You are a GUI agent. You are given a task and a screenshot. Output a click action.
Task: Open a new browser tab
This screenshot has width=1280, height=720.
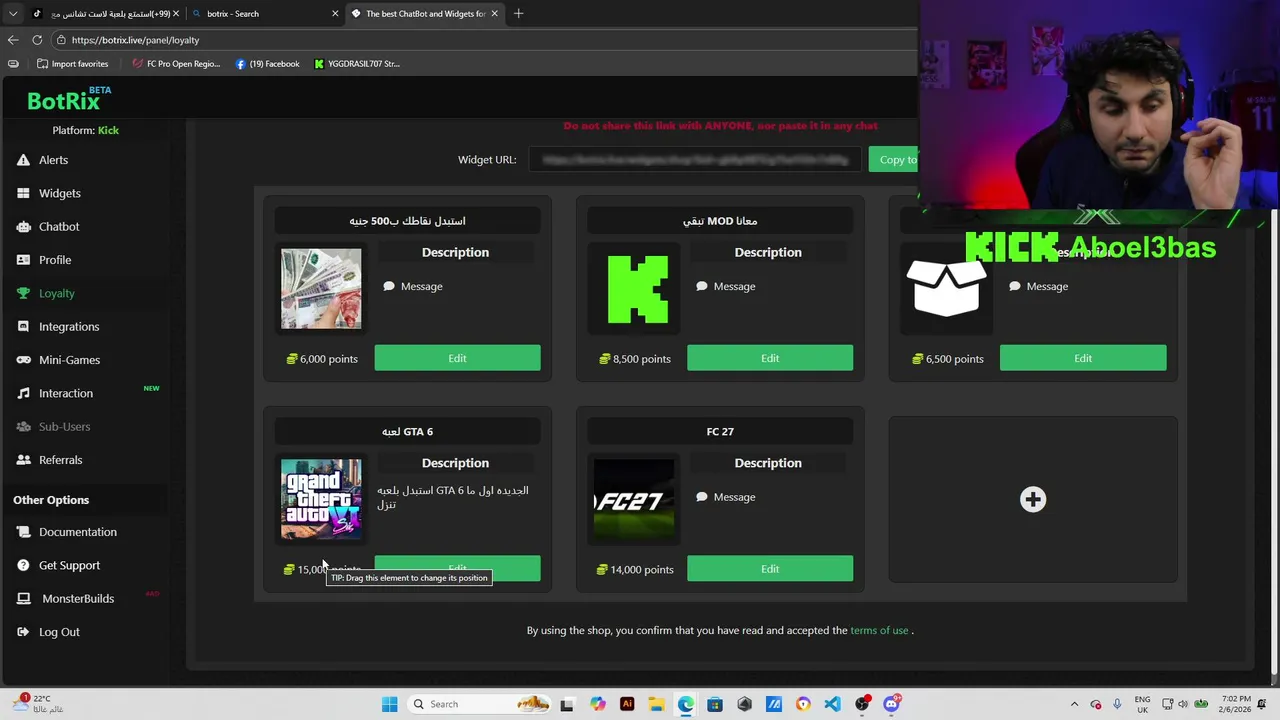tap(518, 14)
